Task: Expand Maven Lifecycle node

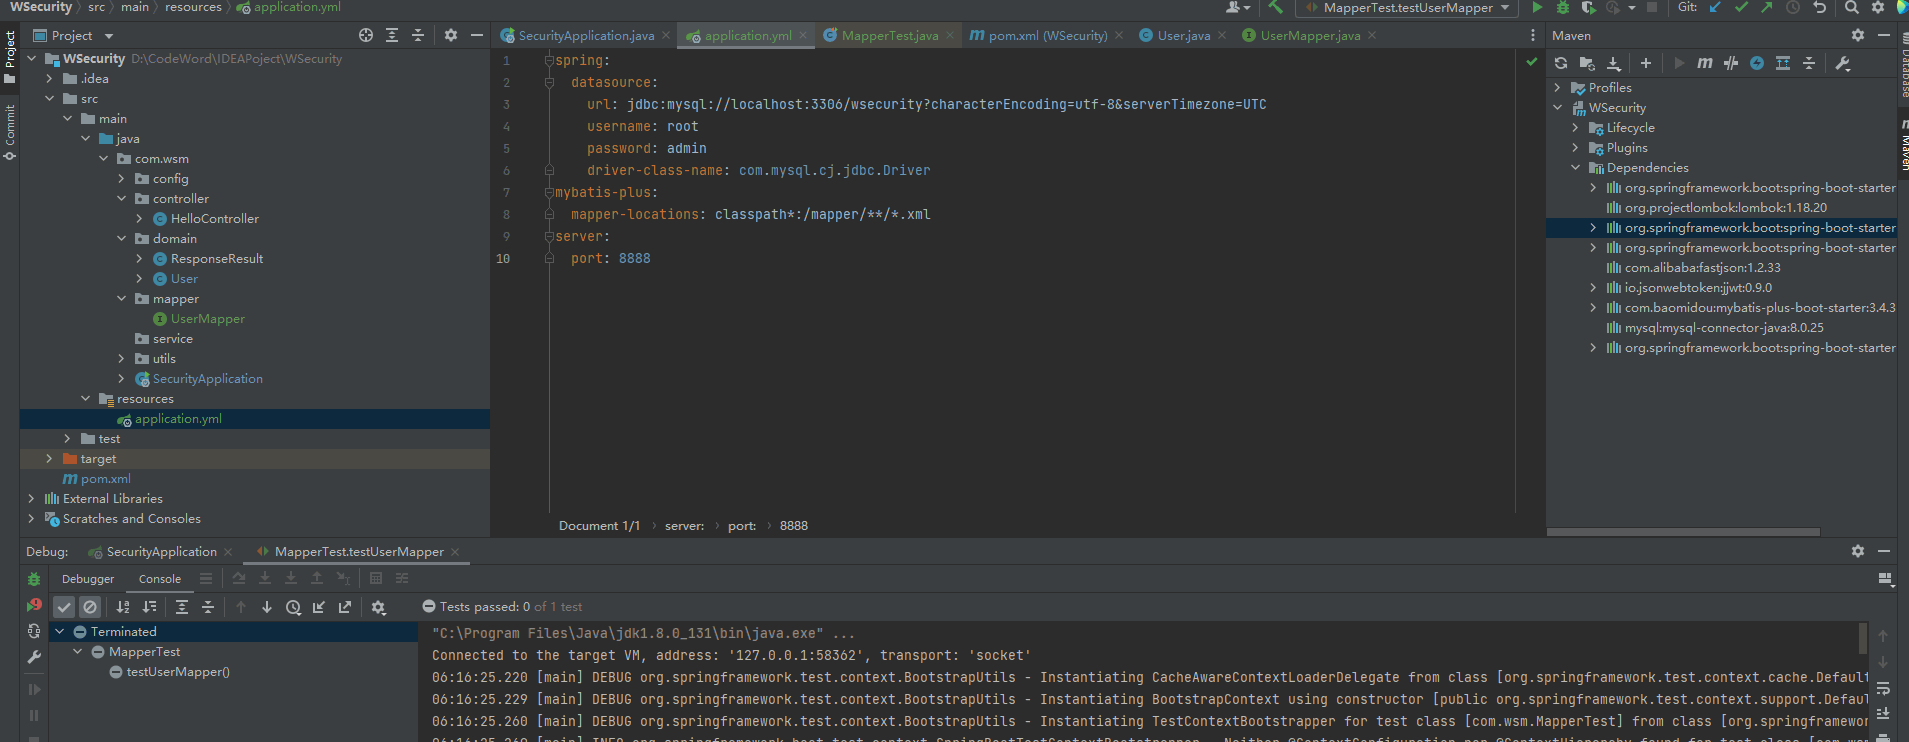Action: coord(1575,128)
